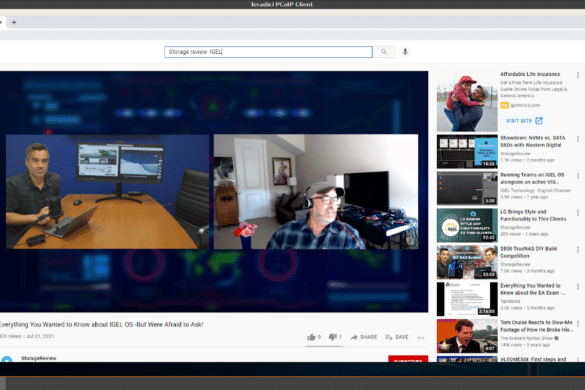Screen dimensions: 585x390
Task: Save video to playlist
Action: point(397,337)
